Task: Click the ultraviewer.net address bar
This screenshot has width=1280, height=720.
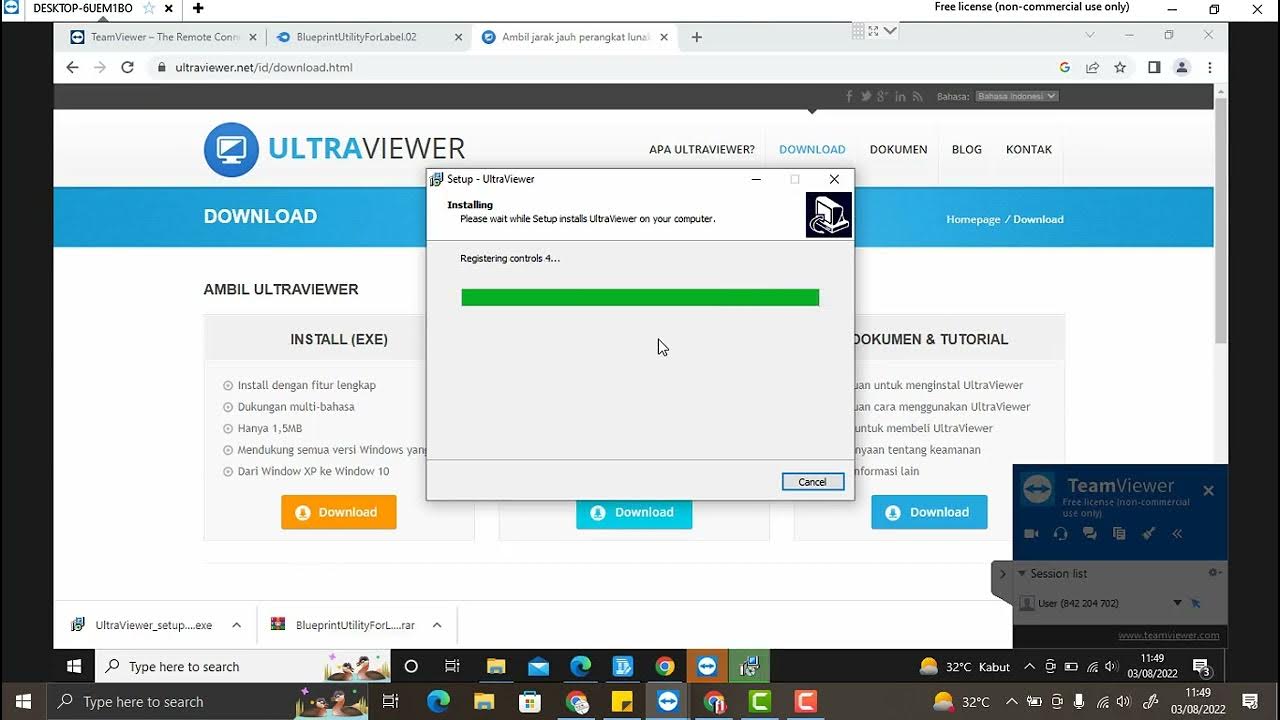Action: pos(600,67)
